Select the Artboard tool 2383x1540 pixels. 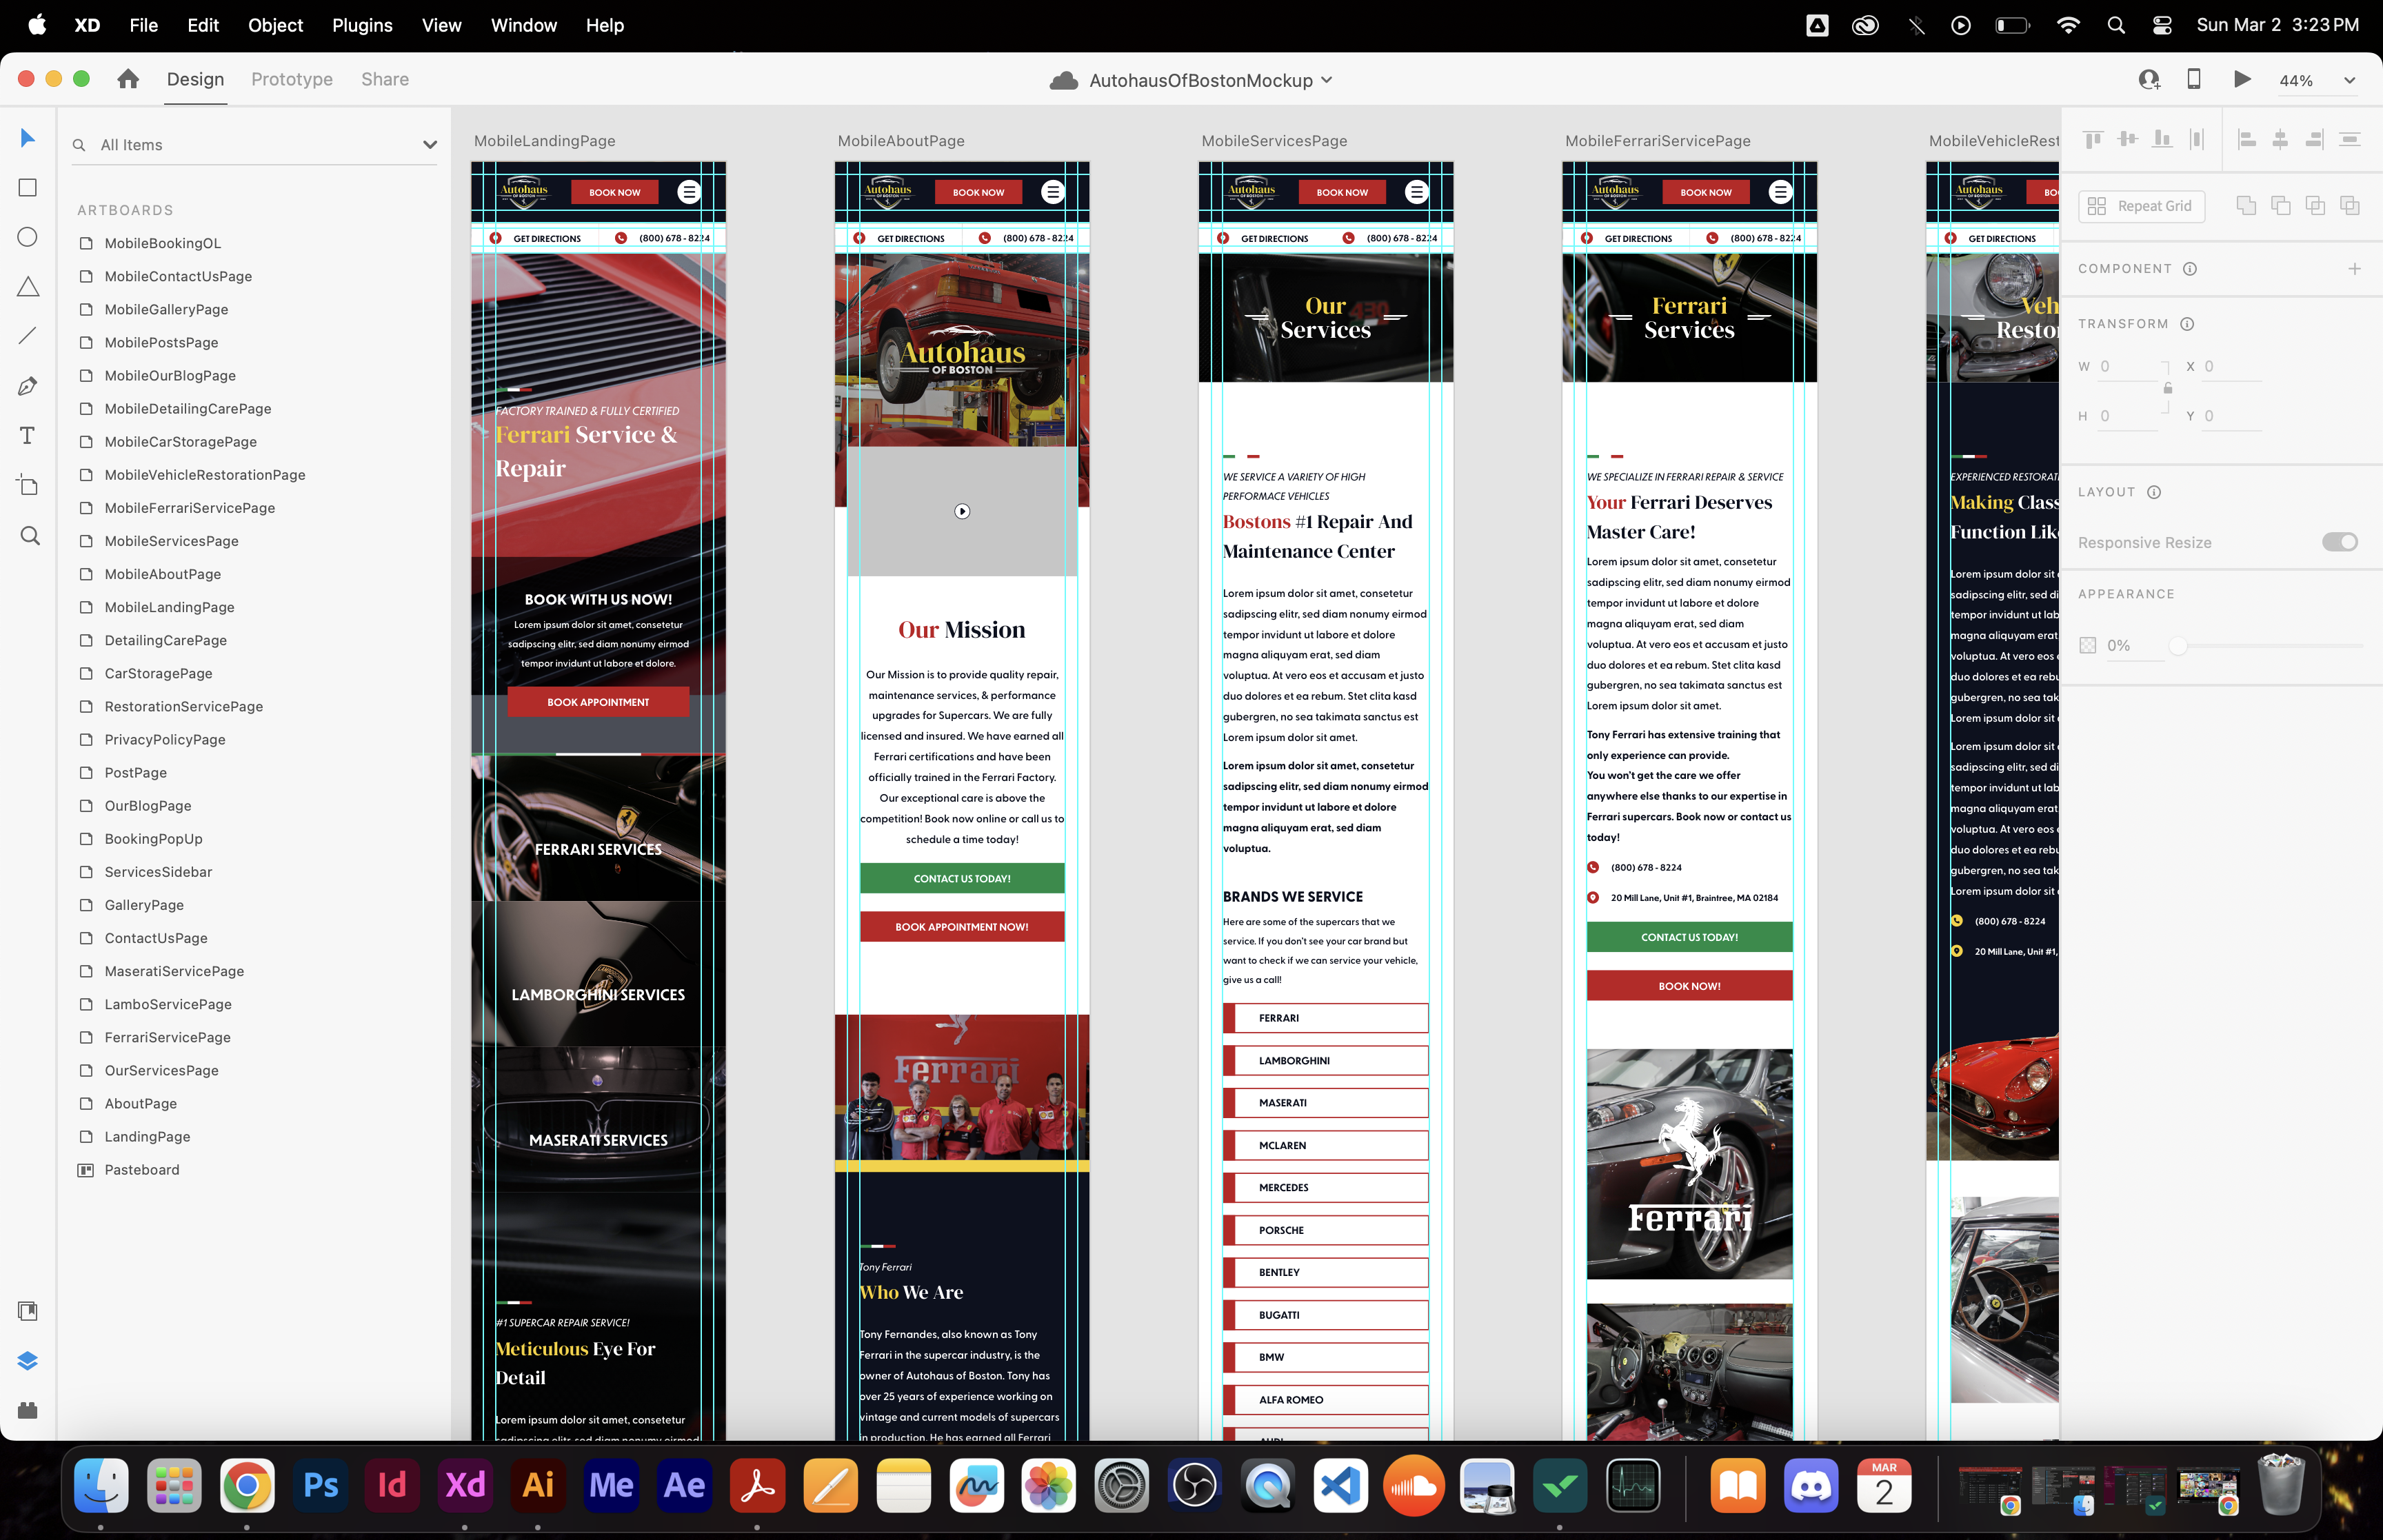[28, 486]
